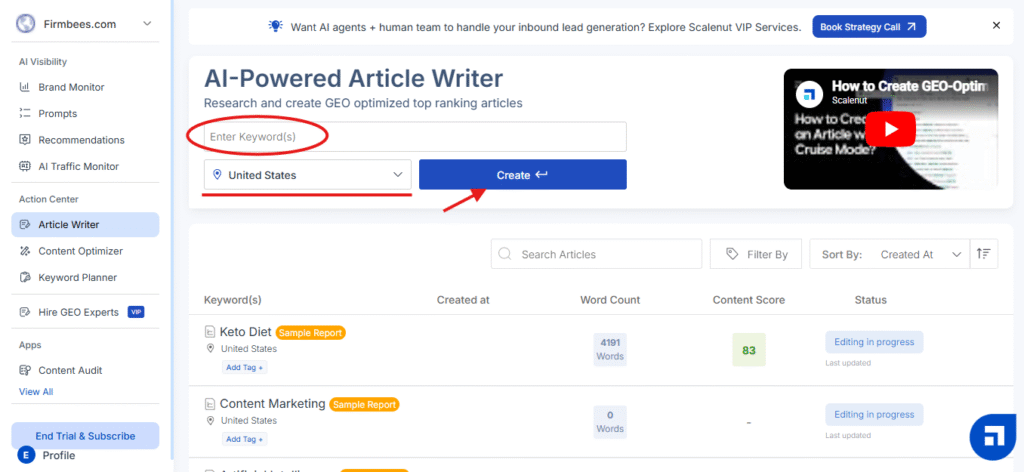Click the Keyword Planner icon
1024x472 pixels.
tap(25, 277)
